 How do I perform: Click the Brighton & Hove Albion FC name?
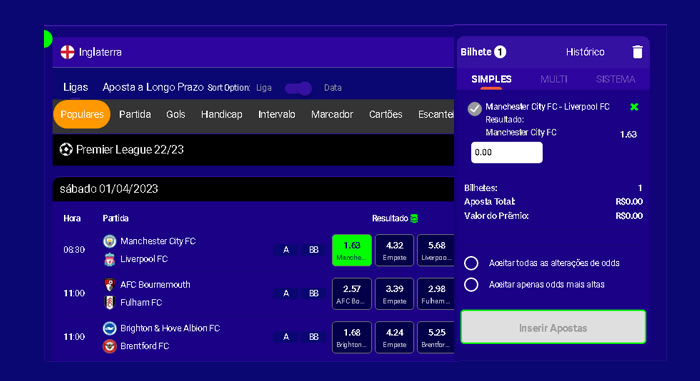pyautogui.click(x=170, y=328)
